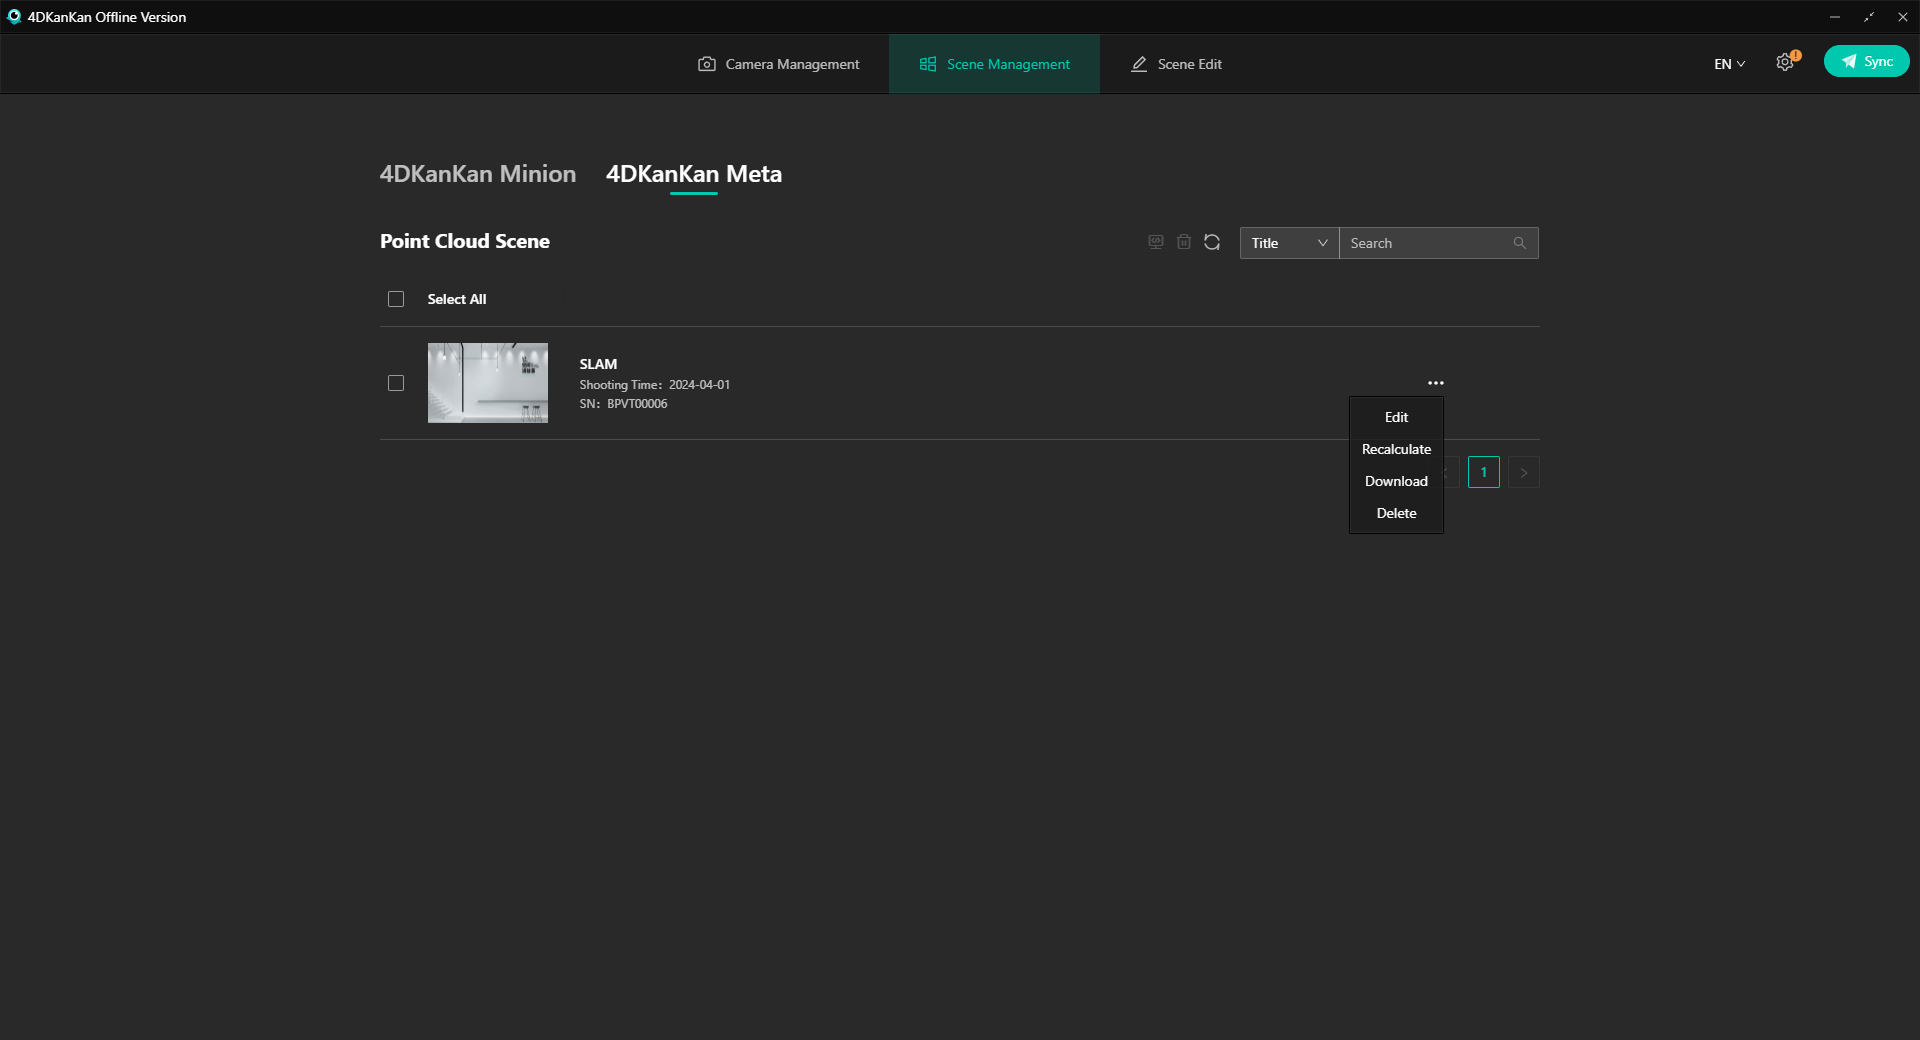
Task: Restore the window using title bar button
Action: (1868, 17)
